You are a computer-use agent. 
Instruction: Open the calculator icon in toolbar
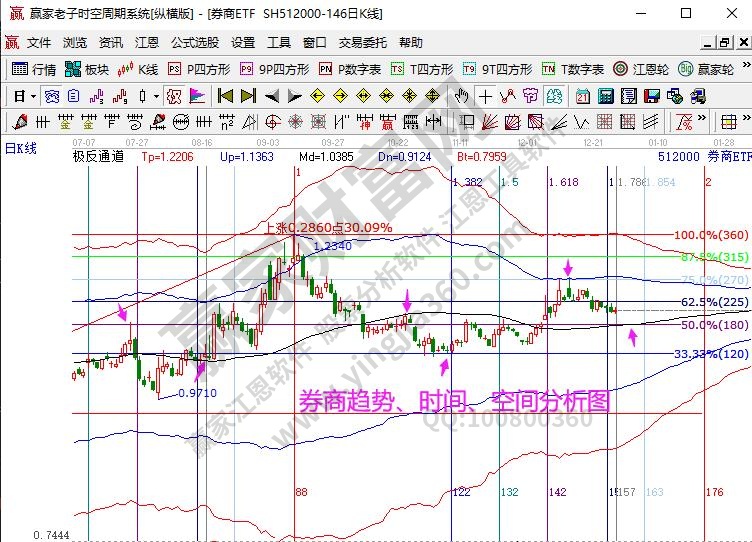click(606, 96)
